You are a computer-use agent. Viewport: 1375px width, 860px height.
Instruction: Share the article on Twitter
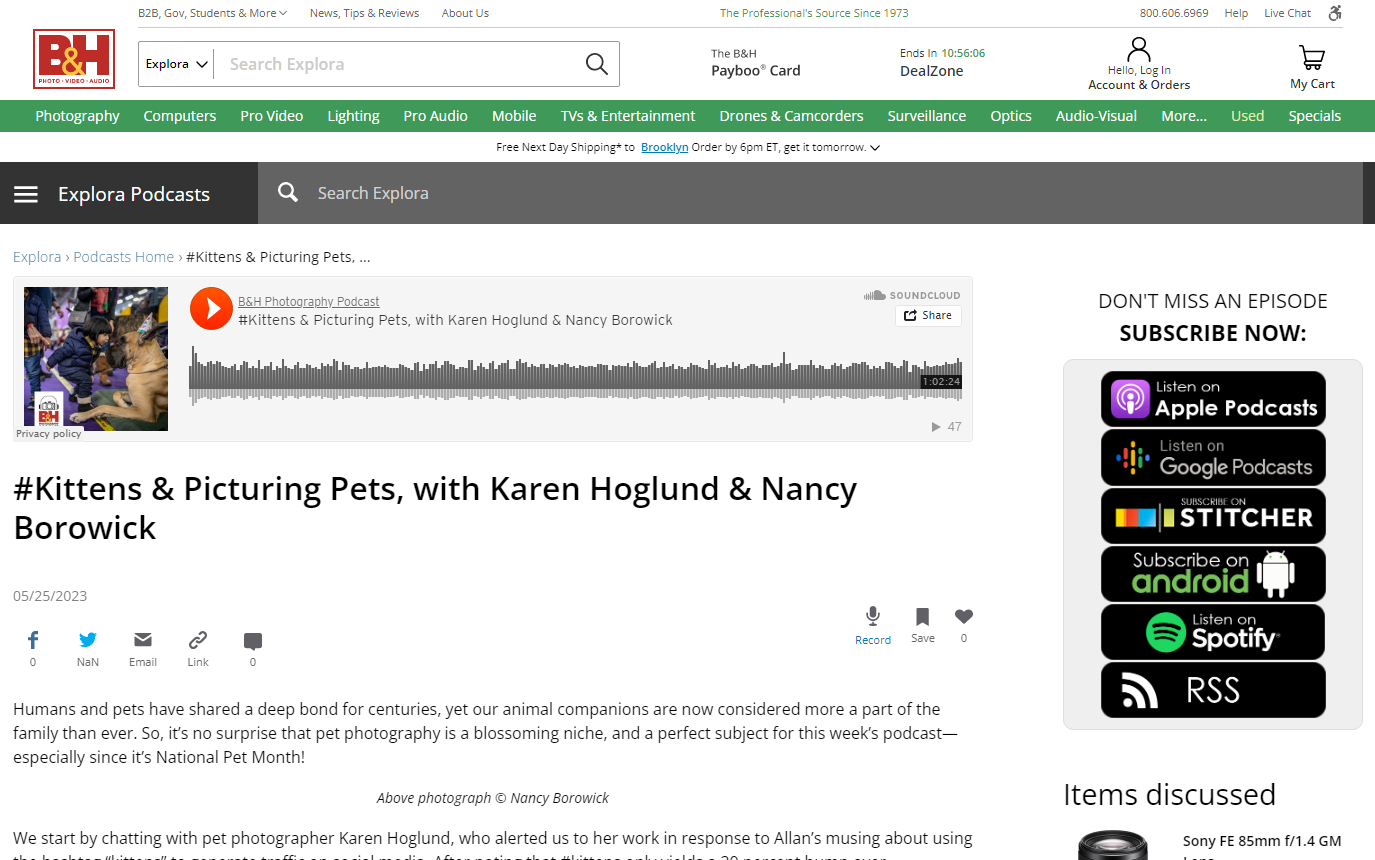[88, 640]
